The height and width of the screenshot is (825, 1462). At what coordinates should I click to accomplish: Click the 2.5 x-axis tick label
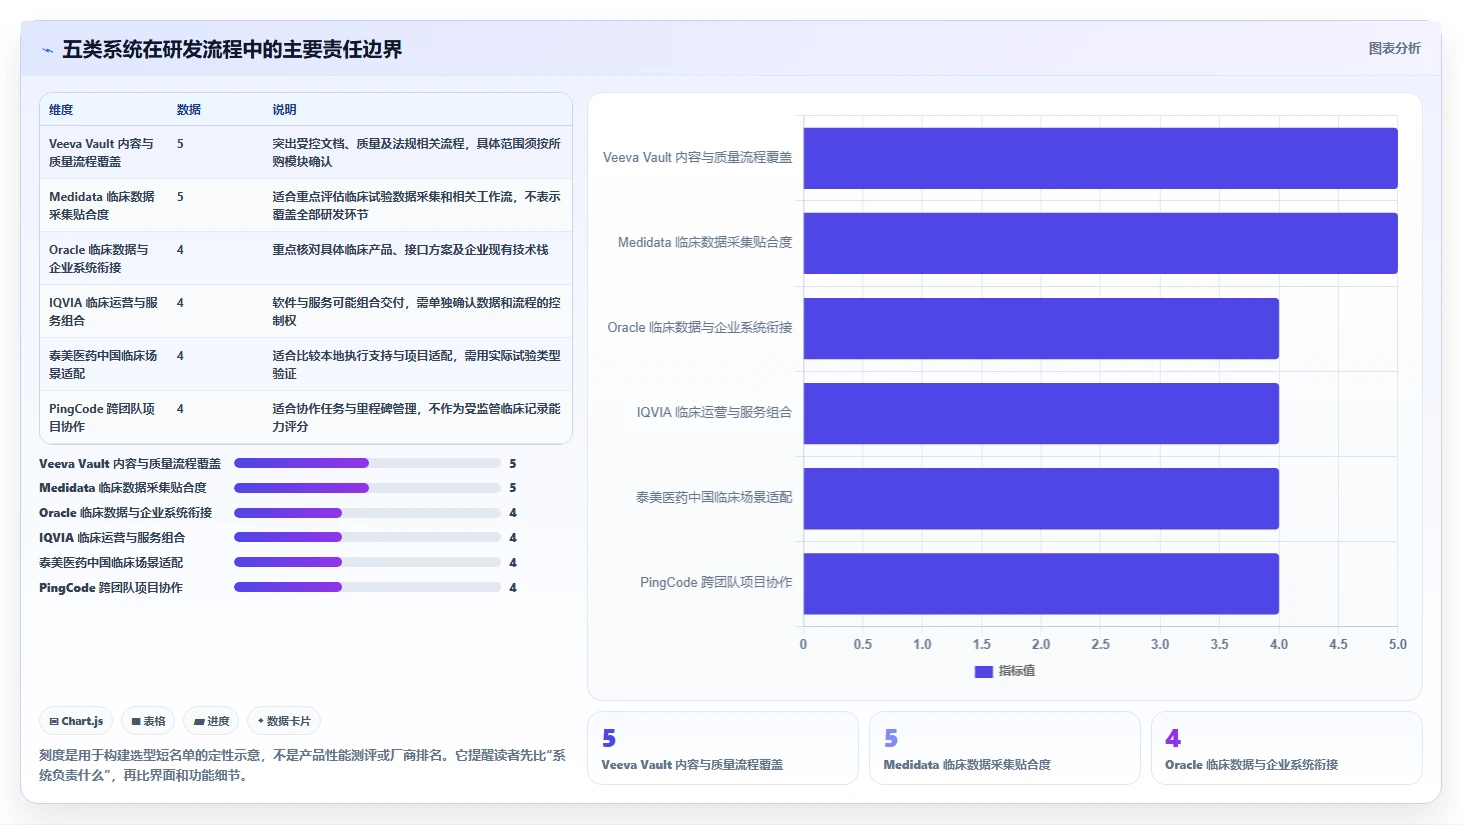point(1101,645)
